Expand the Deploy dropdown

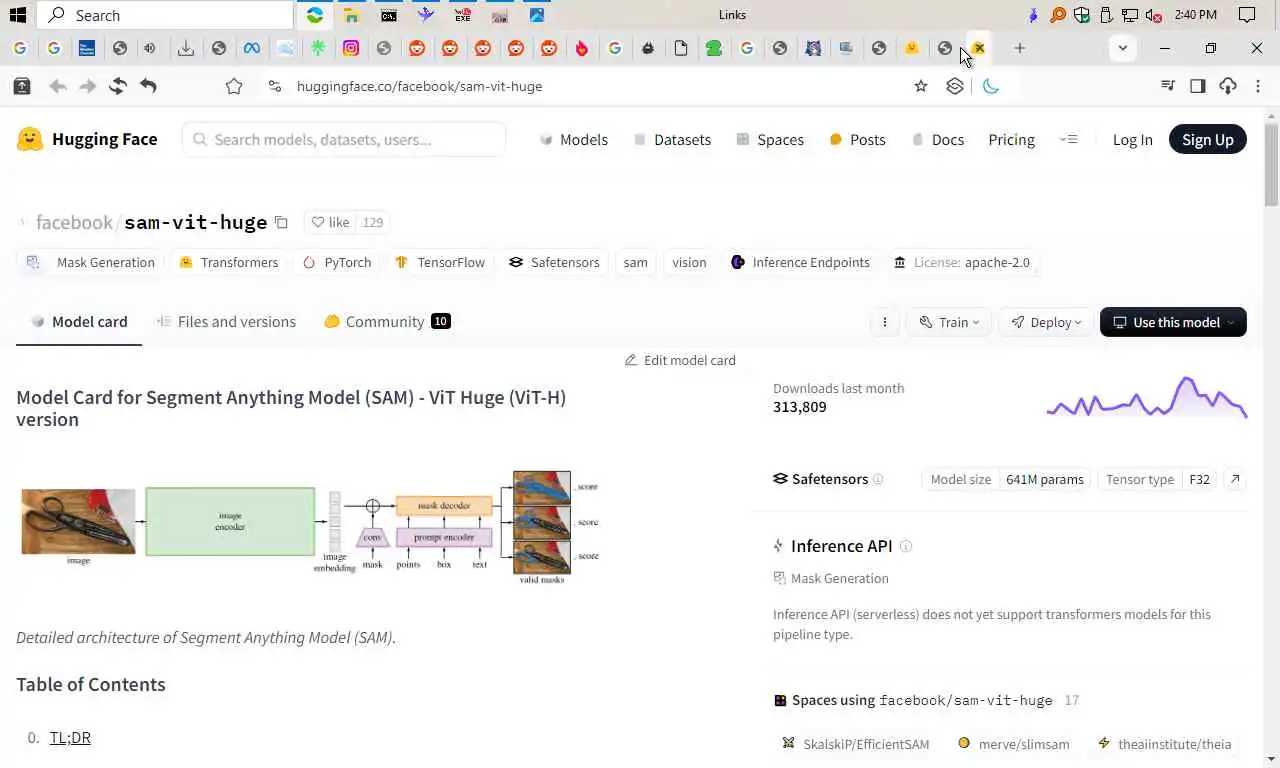pyautogui.click(x=1046, y=322)
